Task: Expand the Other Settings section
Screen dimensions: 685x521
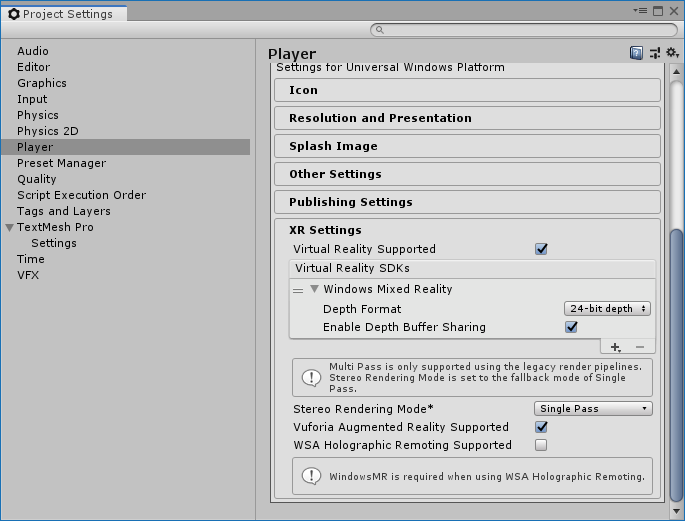Action: pos(467,174)
